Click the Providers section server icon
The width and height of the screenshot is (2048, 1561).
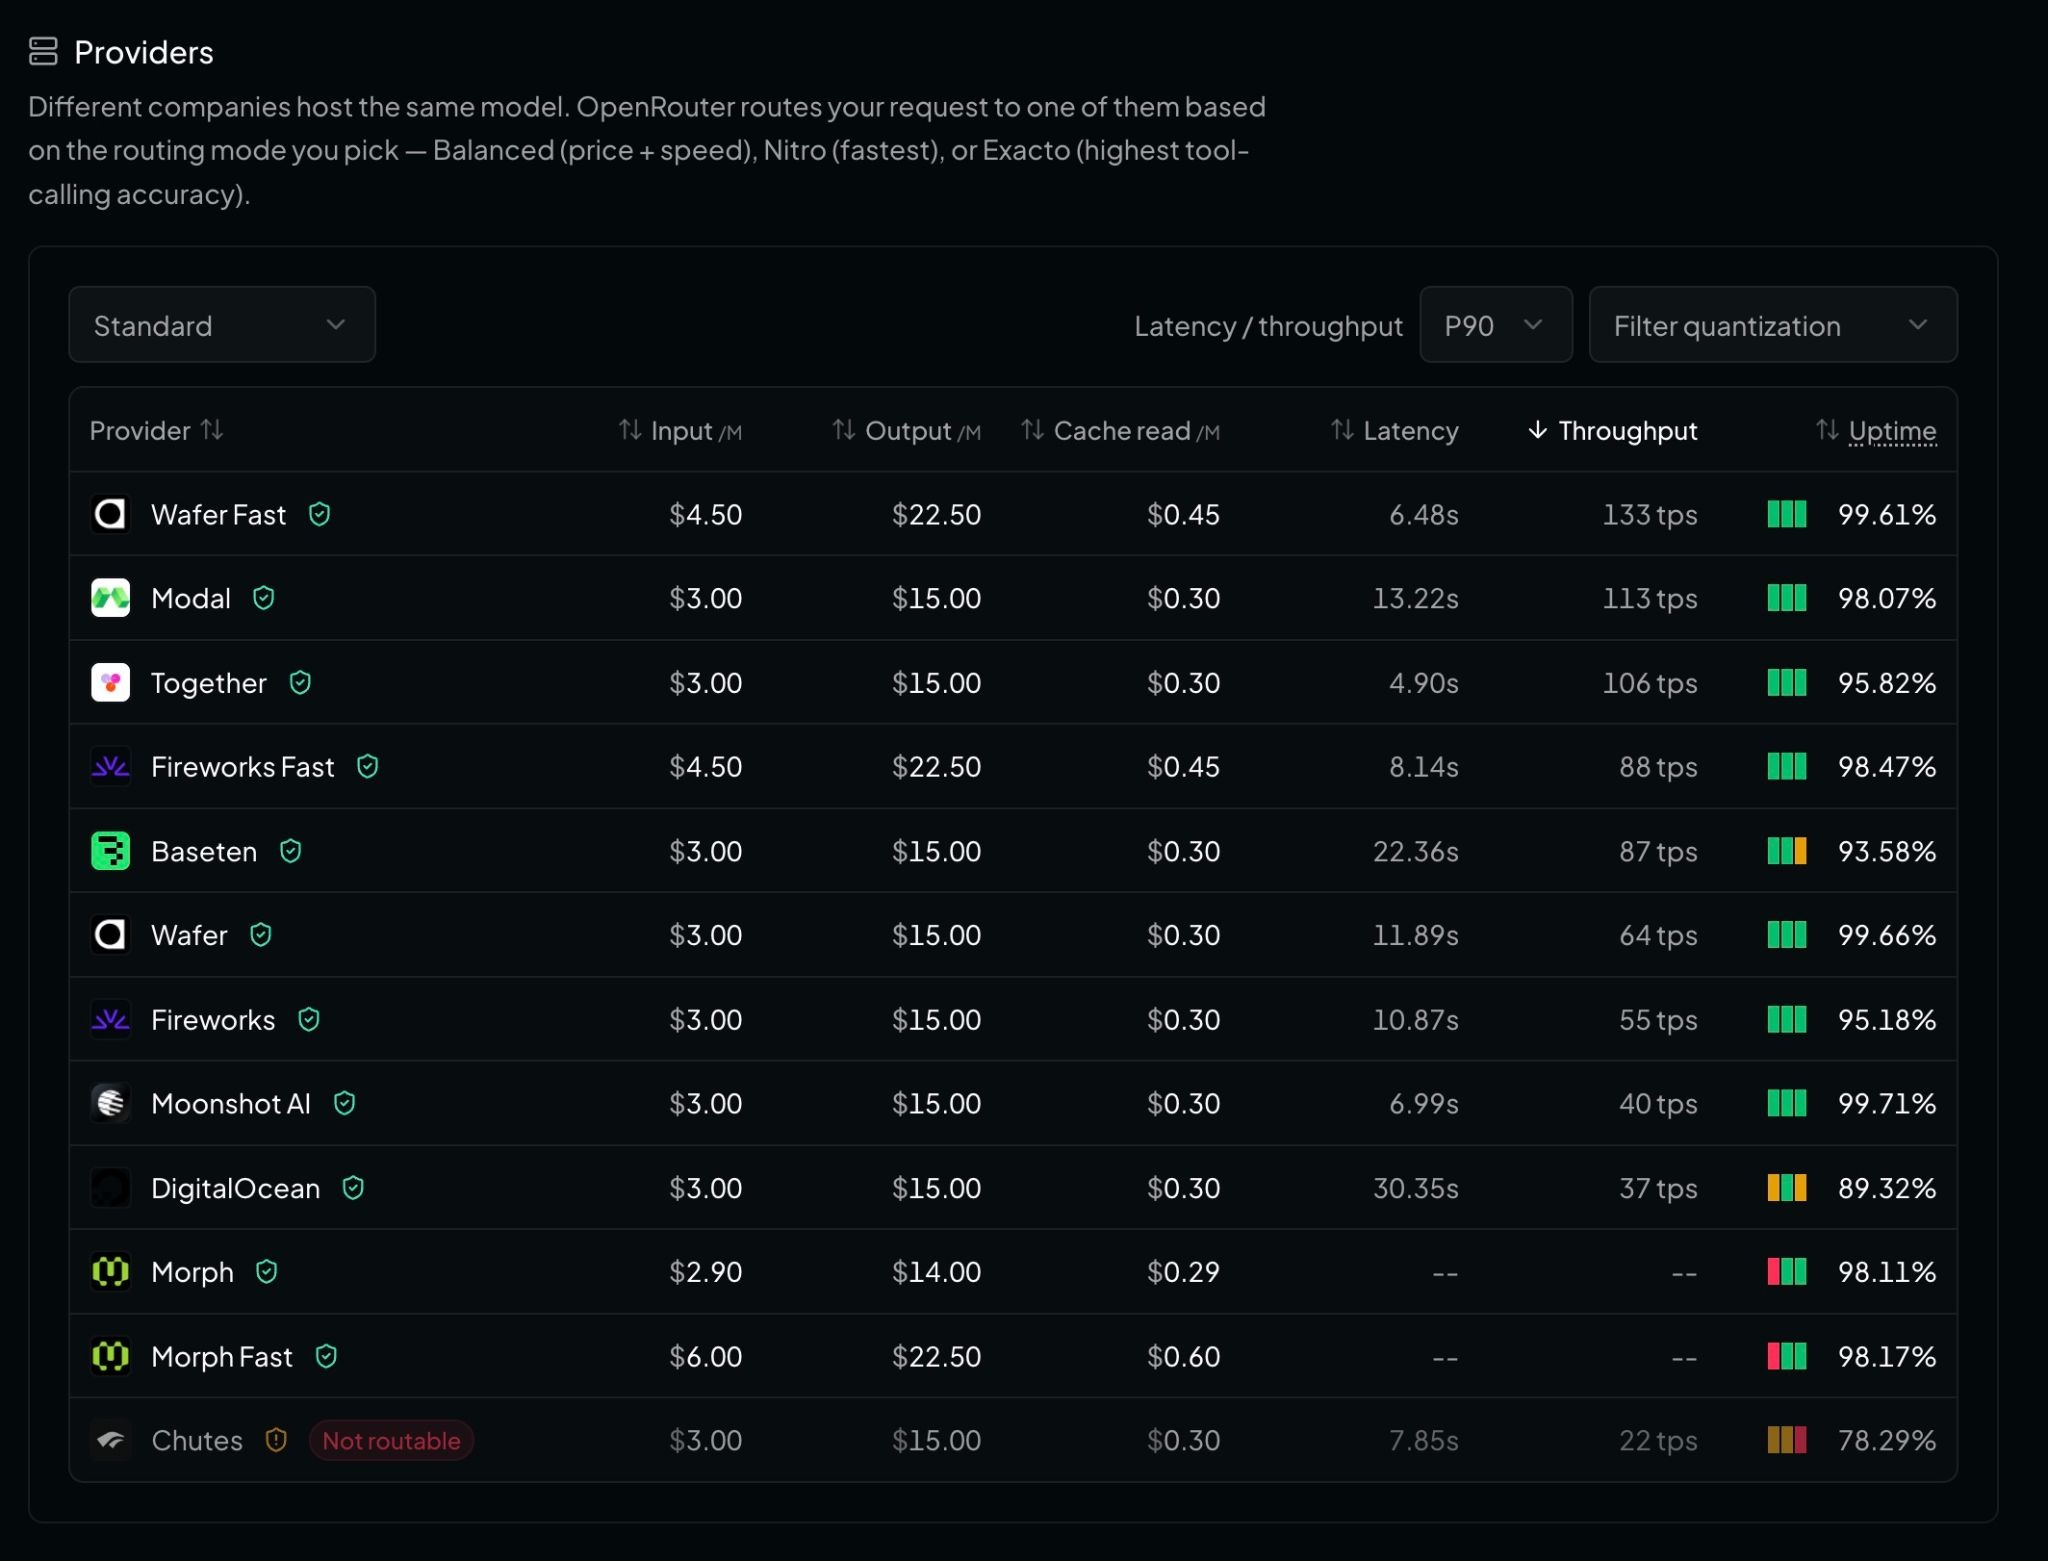(x=43, y=51)
